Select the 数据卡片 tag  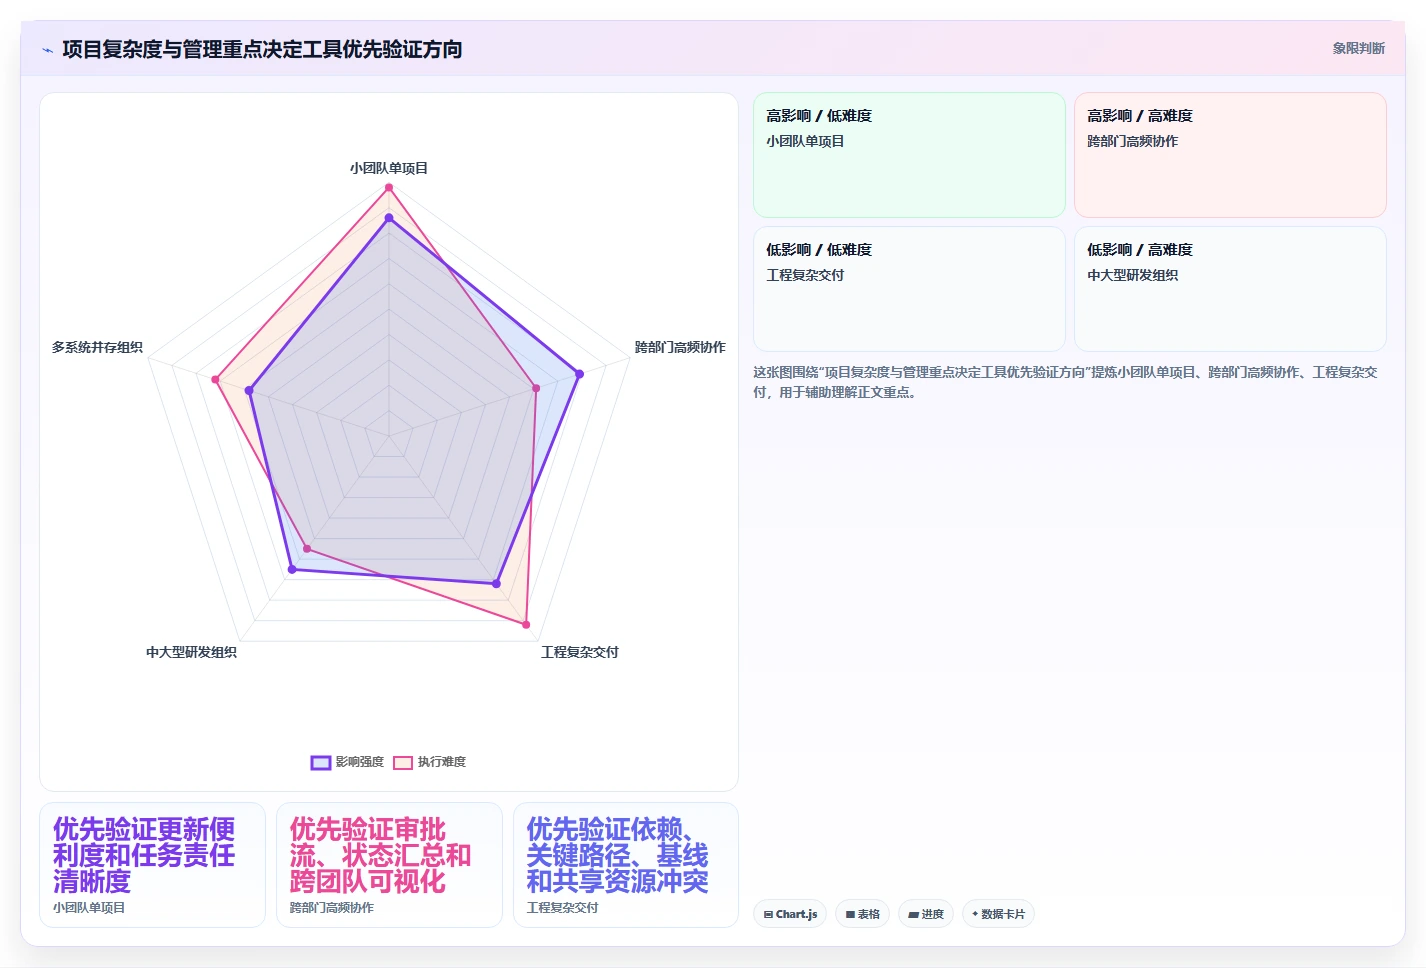(x=998, y=914)
